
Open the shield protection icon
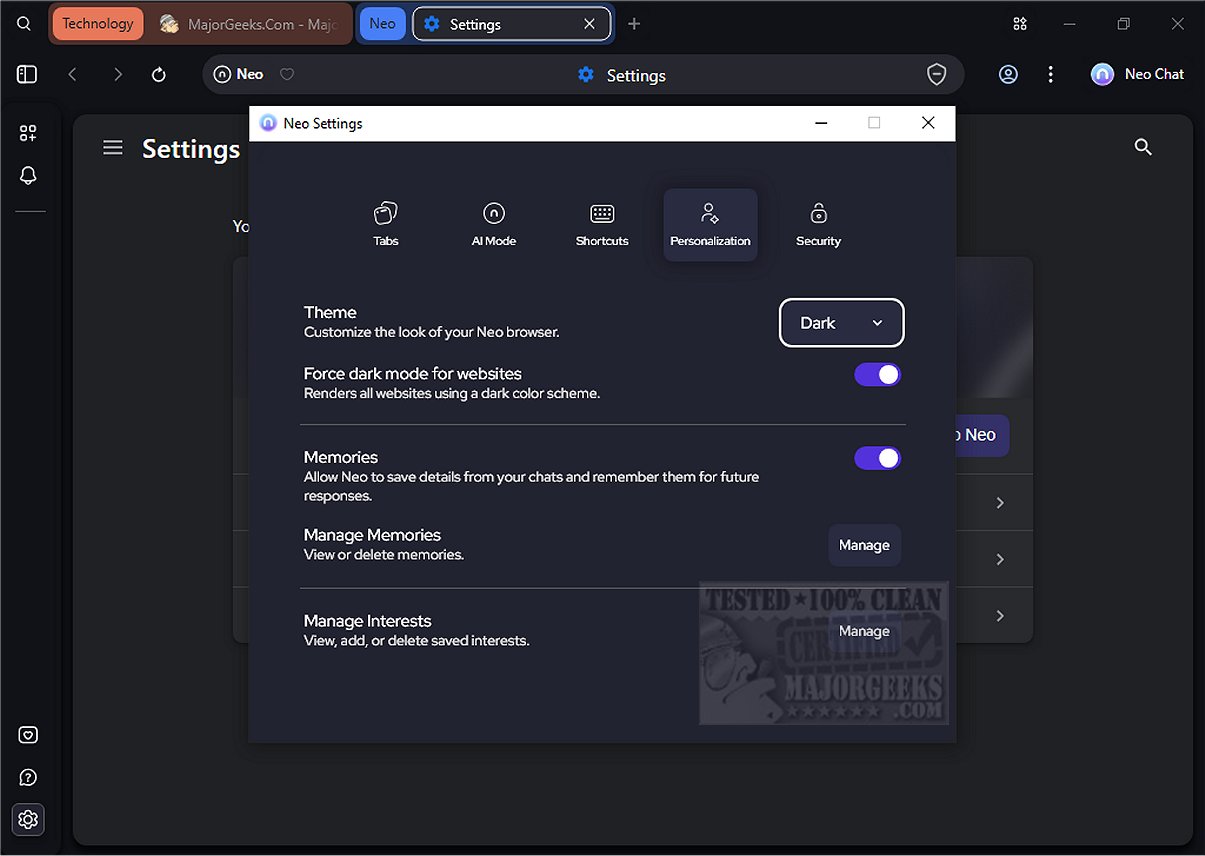point(937,74)
